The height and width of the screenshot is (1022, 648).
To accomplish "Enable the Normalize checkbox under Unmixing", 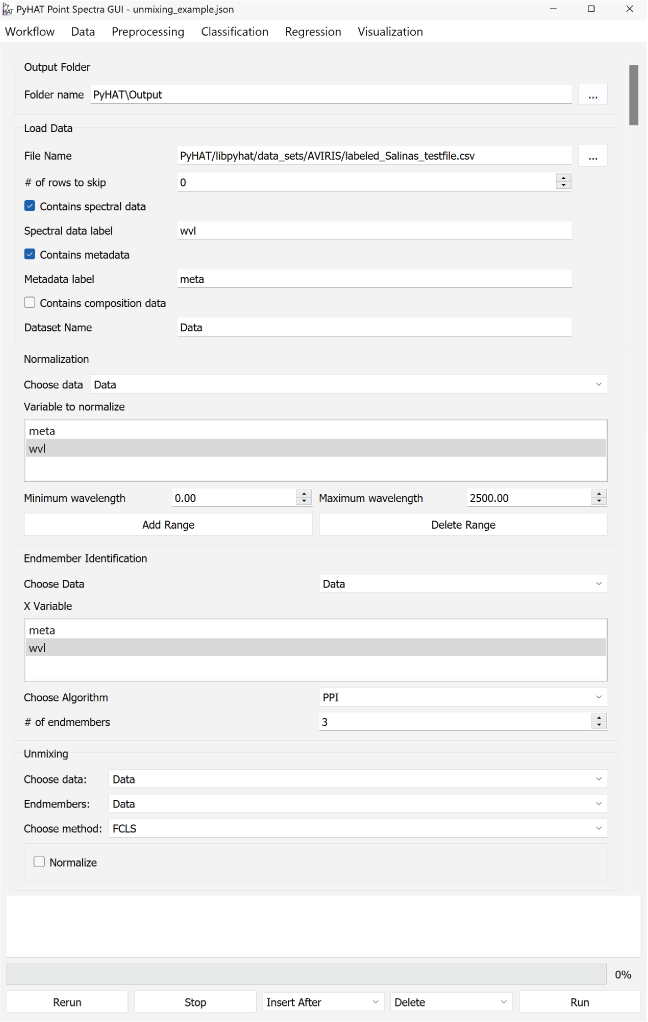I will tap(40, 862).
